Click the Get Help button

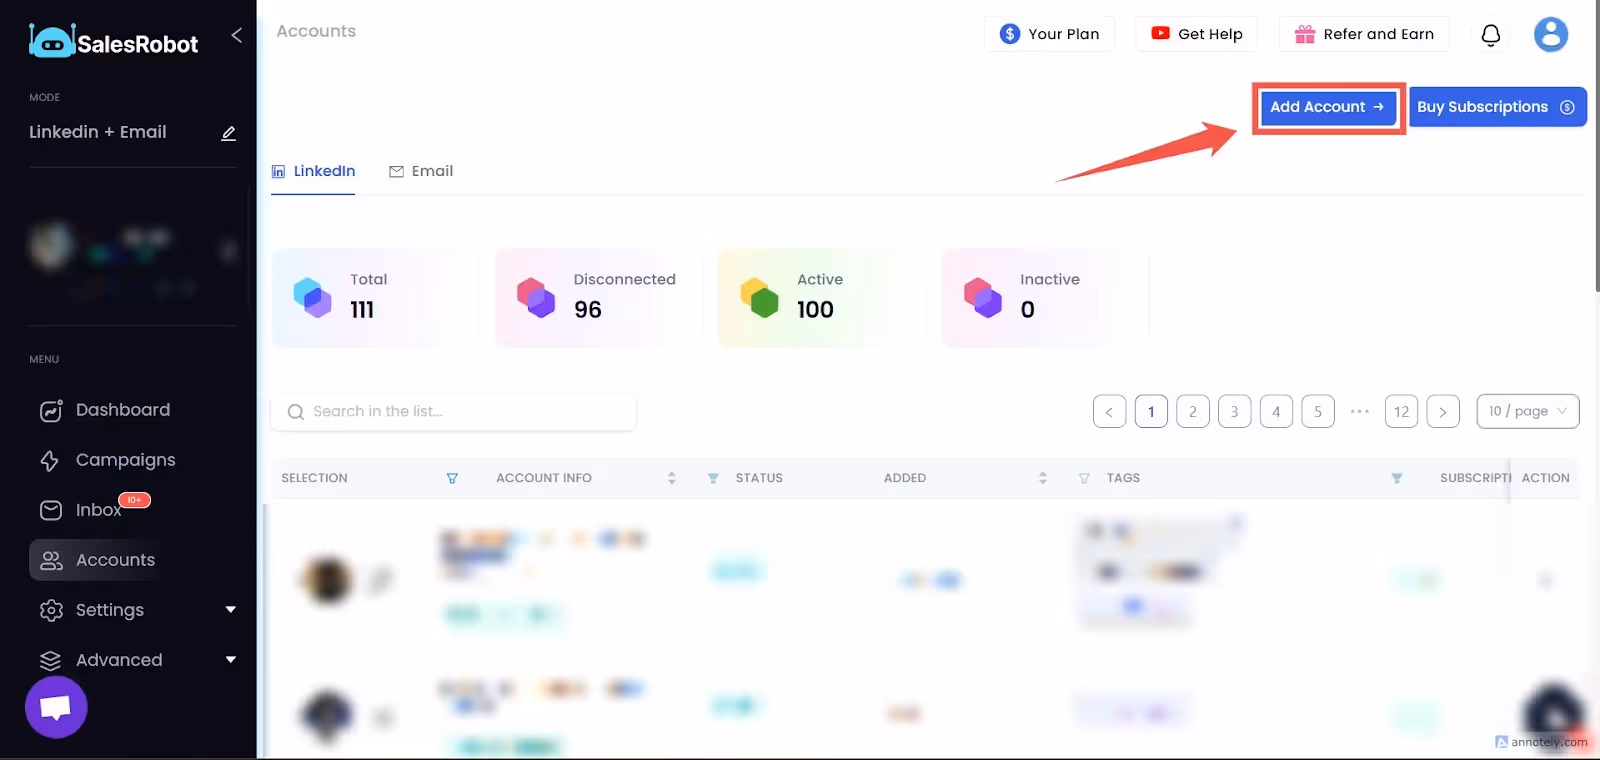[1197, 34]
